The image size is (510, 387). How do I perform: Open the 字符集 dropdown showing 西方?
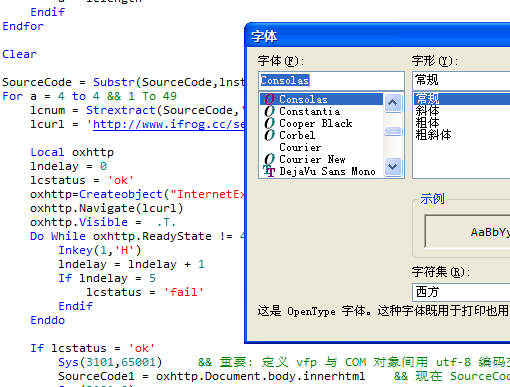461,292
